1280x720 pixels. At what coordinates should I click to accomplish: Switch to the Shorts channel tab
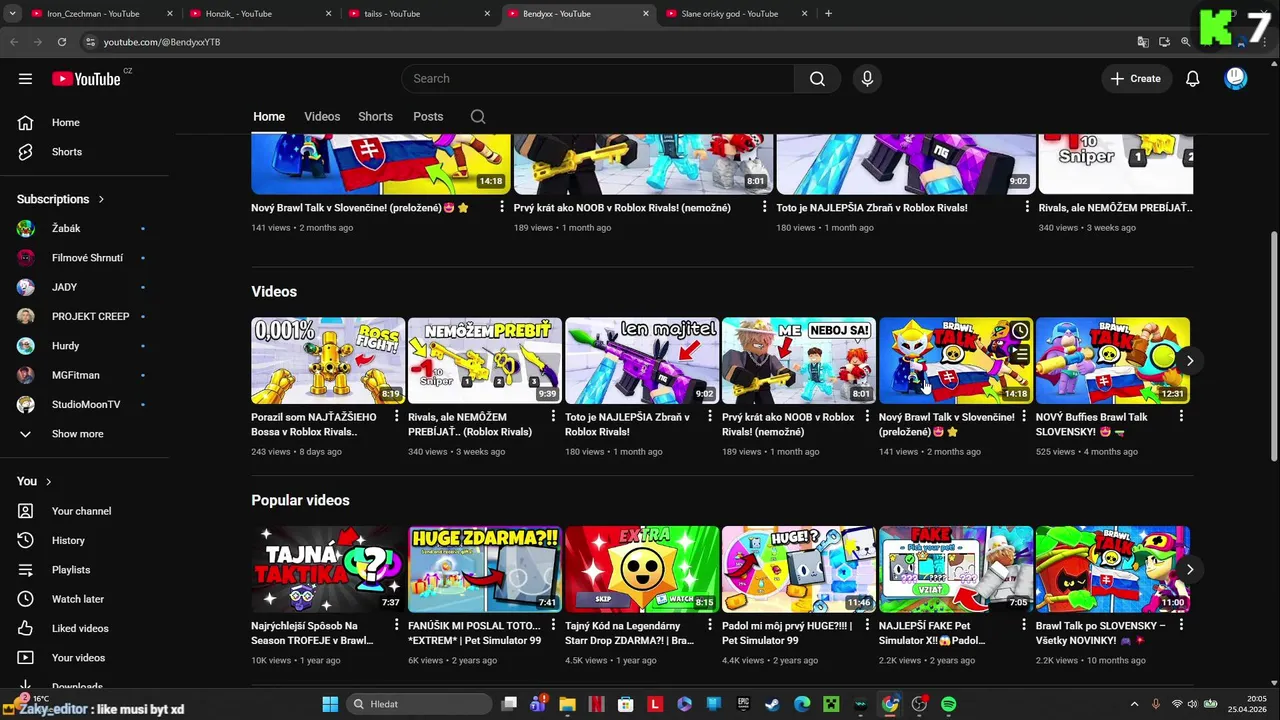[375, 117]
